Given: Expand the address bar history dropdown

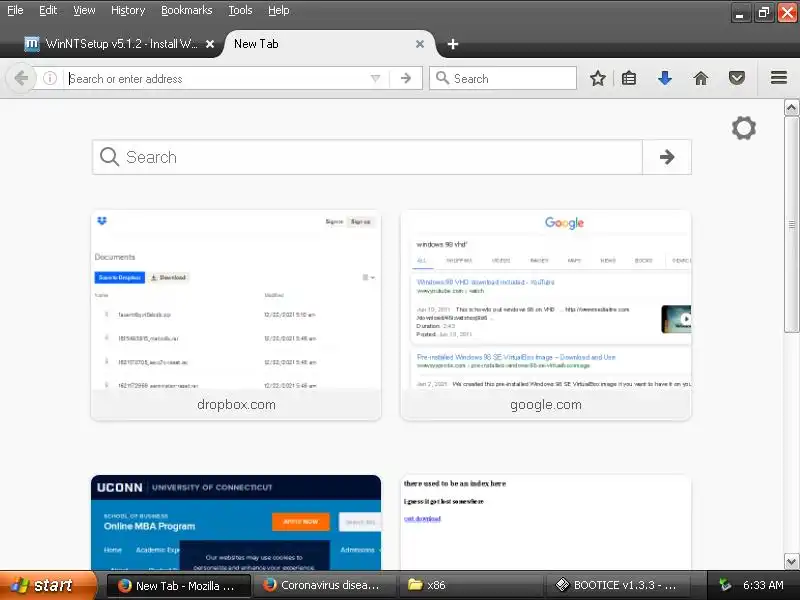Looking at the screenshot, I should (376, 79).
